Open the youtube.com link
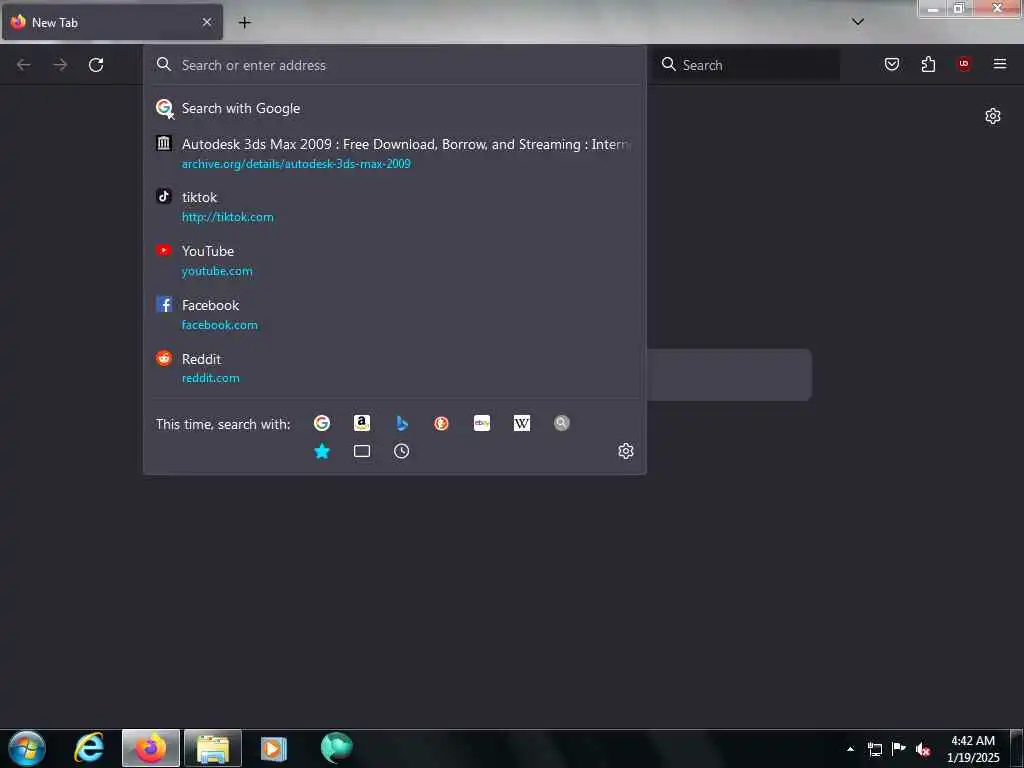Viewport: 1024px width, 768px height. point(217,271)
